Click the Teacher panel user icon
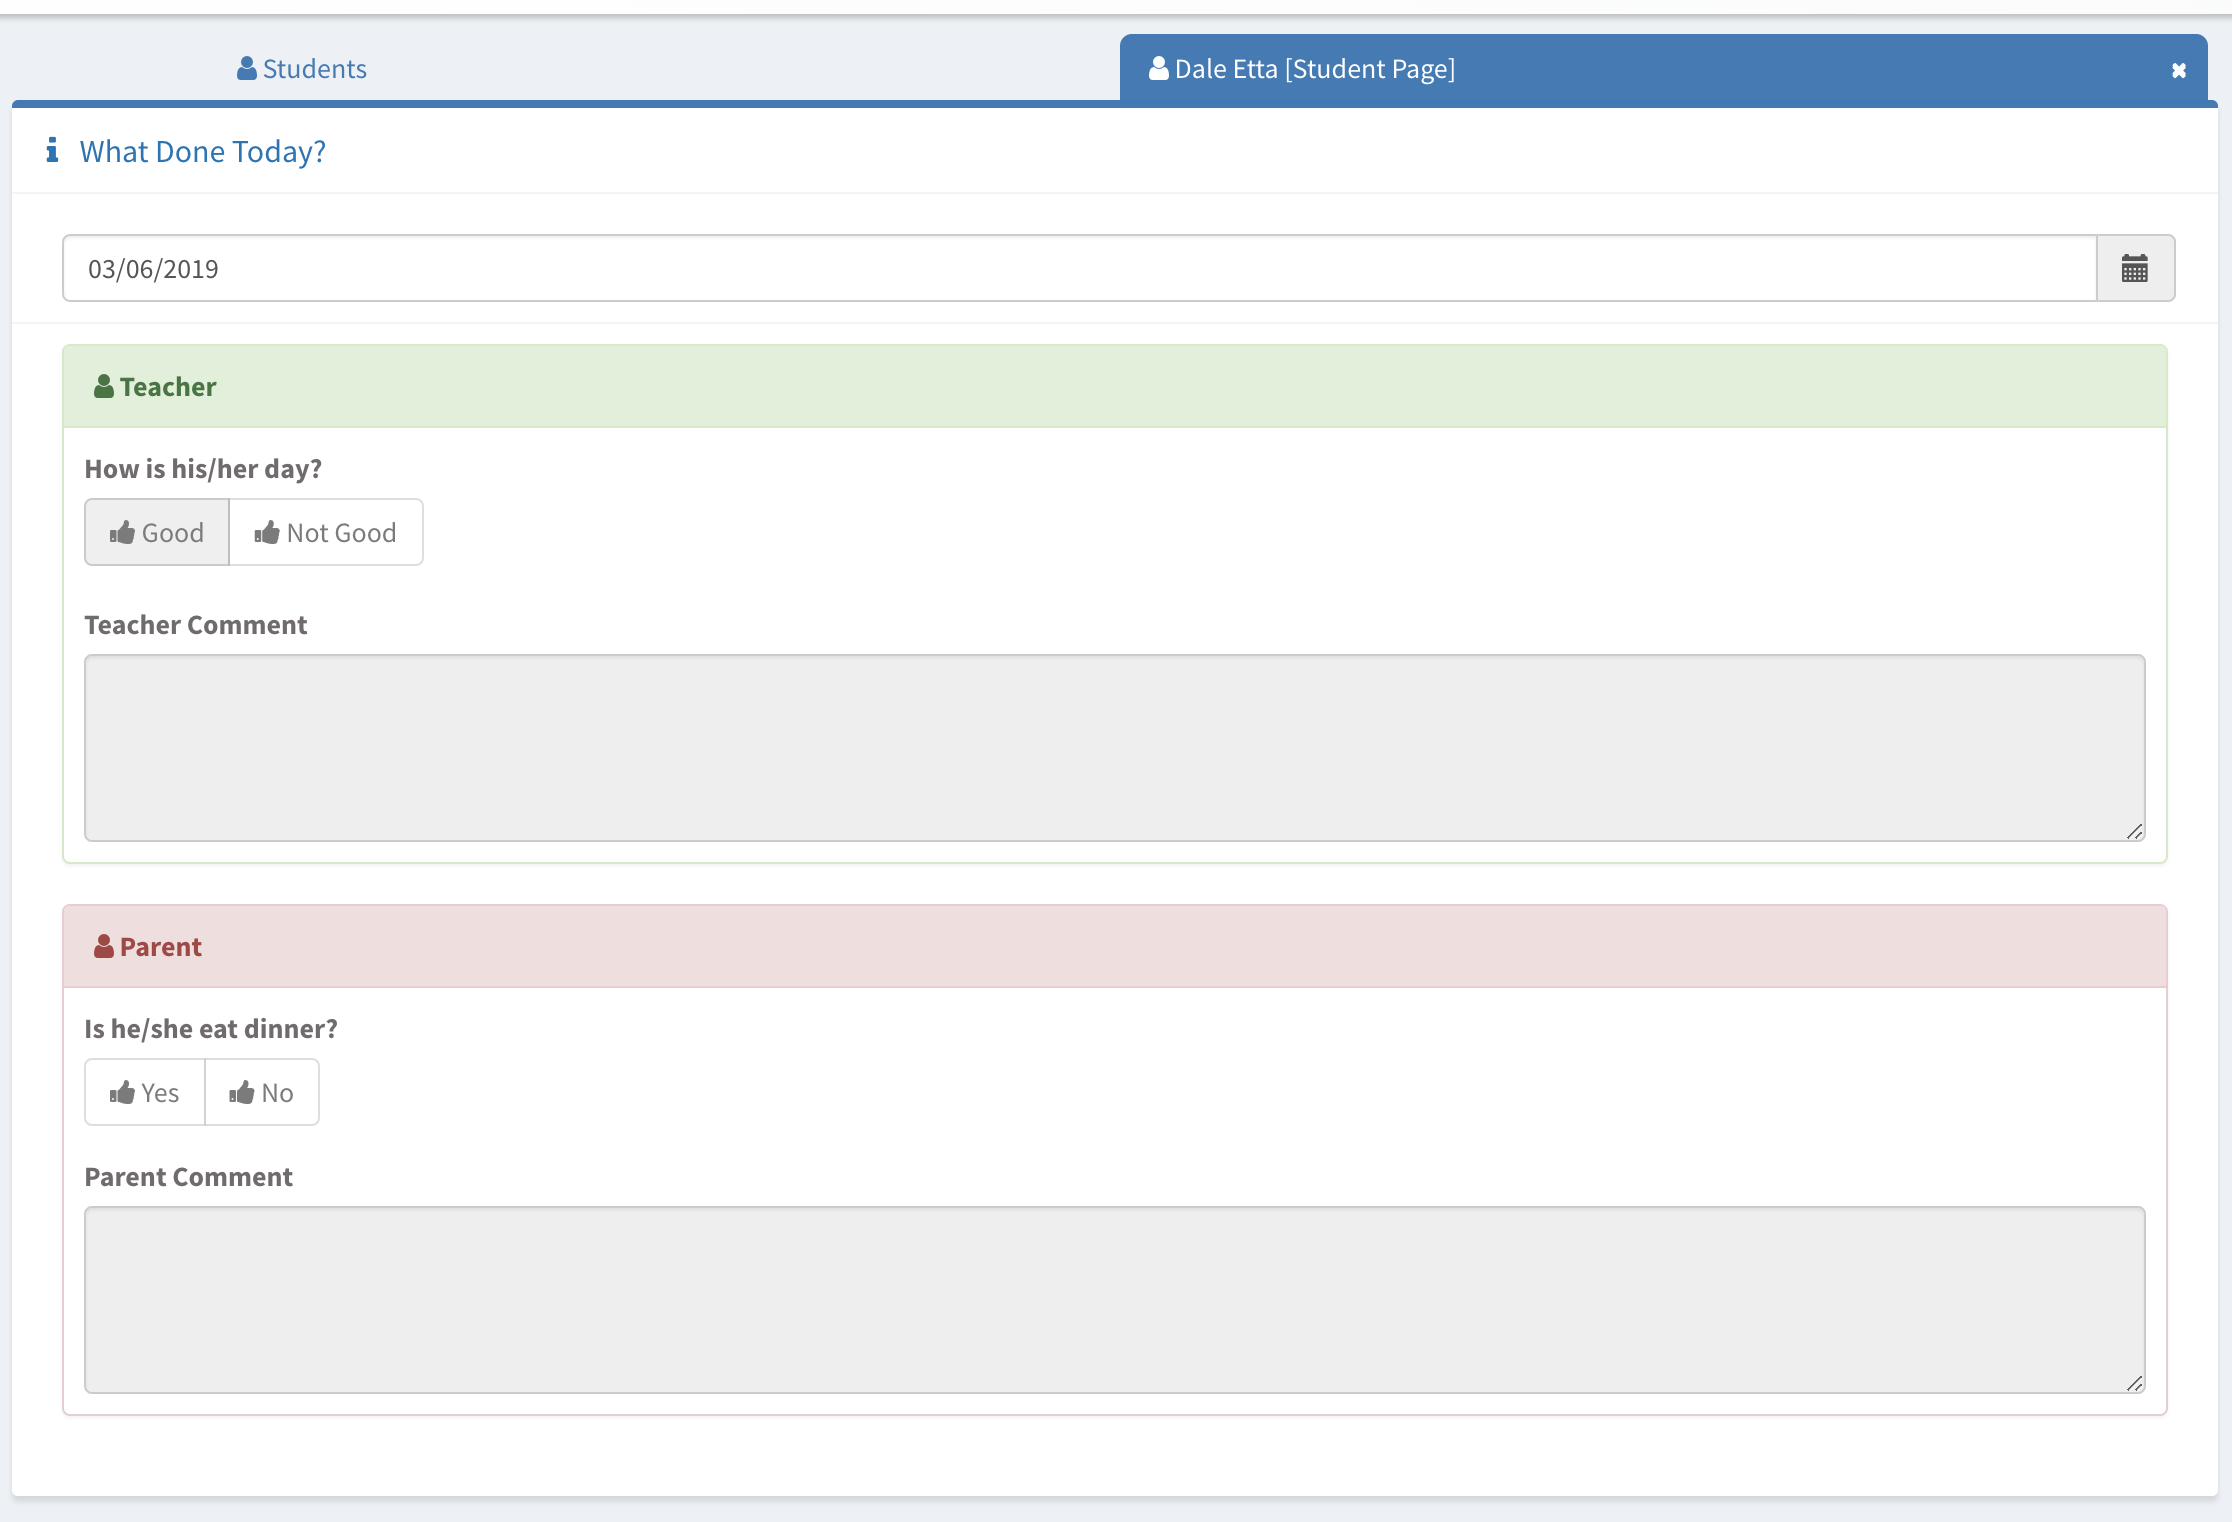This screenshot has width=2232, height=1522. tap(103, 386)
